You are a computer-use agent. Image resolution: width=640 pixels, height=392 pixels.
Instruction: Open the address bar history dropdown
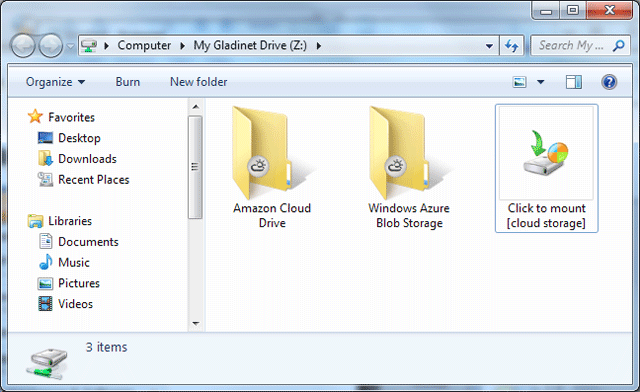coord(489,46)
